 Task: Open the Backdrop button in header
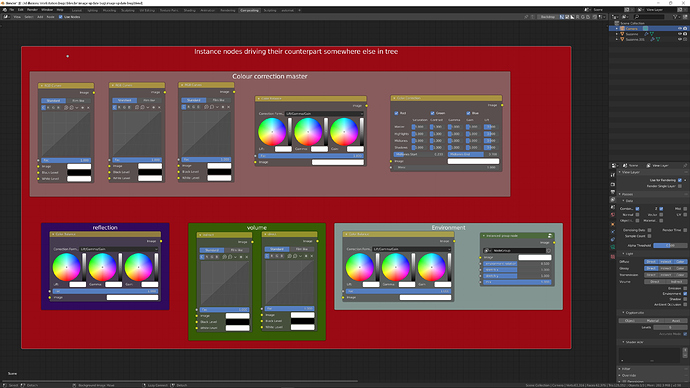pos(548,17)
